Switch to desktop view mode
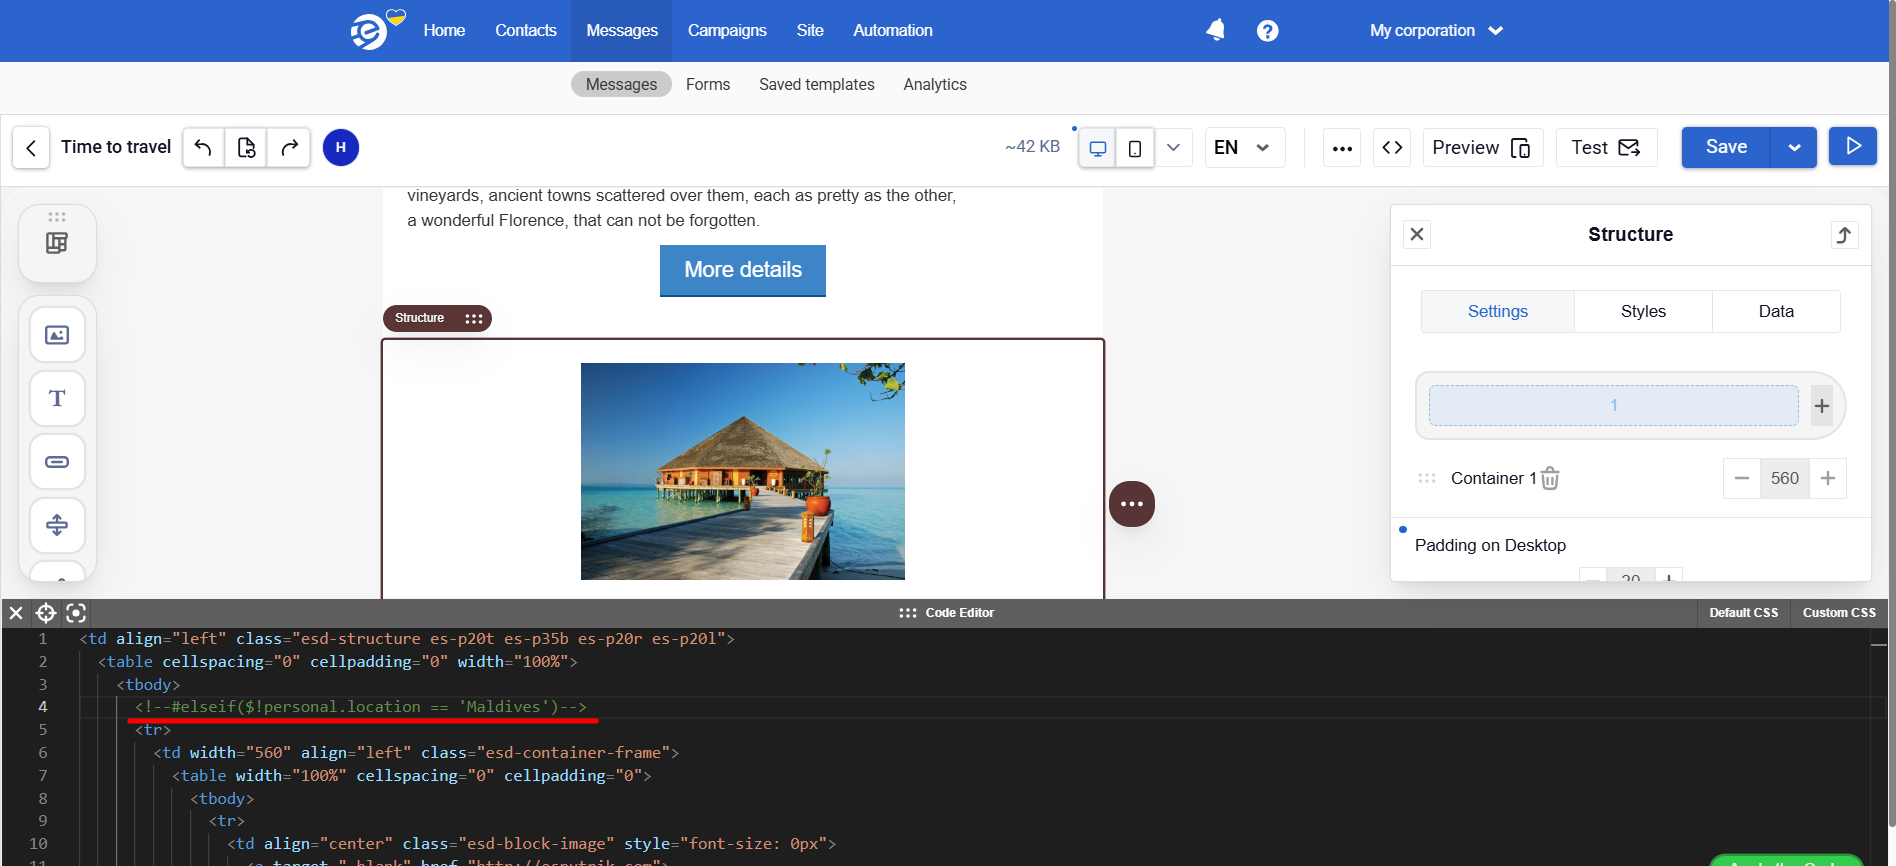The height and width of the screenshot is (866, 1896). pyautogui.click(x=1097, y=148)
